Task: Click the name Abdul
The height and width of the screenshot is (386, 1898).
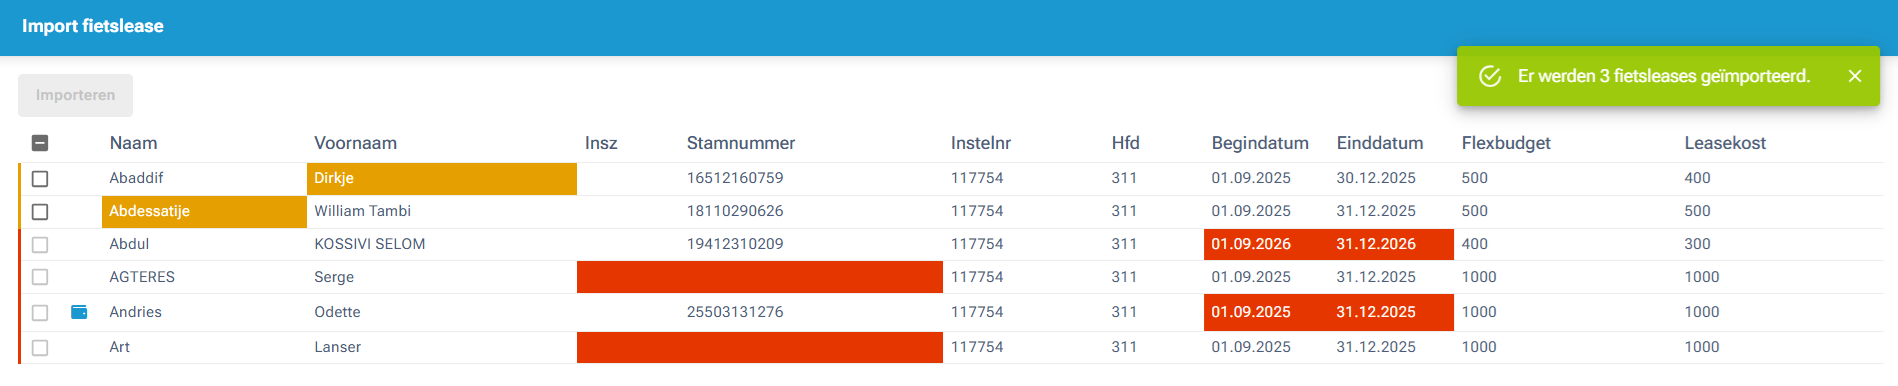Action: click(129, 244)
